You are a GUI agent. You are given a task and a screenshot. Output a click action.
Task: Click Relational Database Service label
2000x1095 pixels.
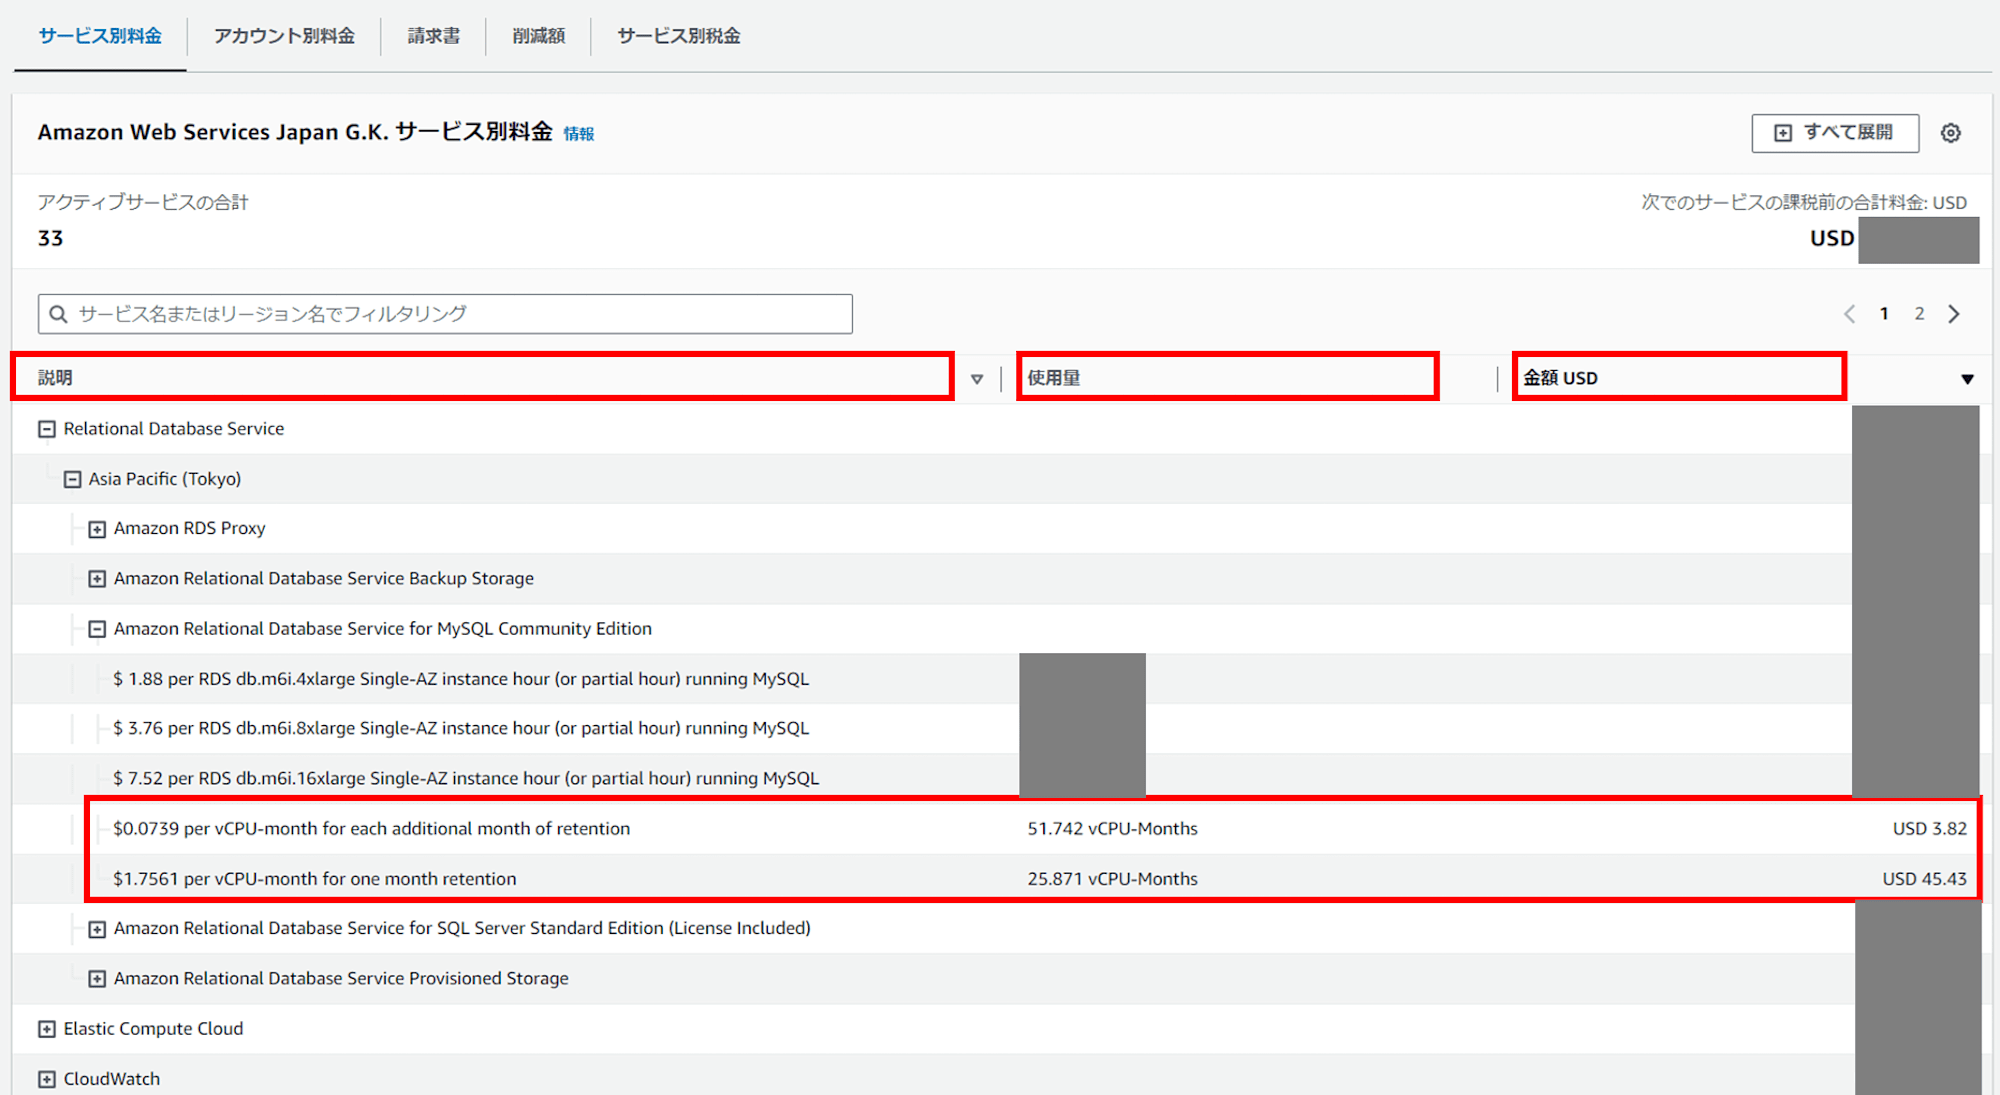(x=174, y=429)
